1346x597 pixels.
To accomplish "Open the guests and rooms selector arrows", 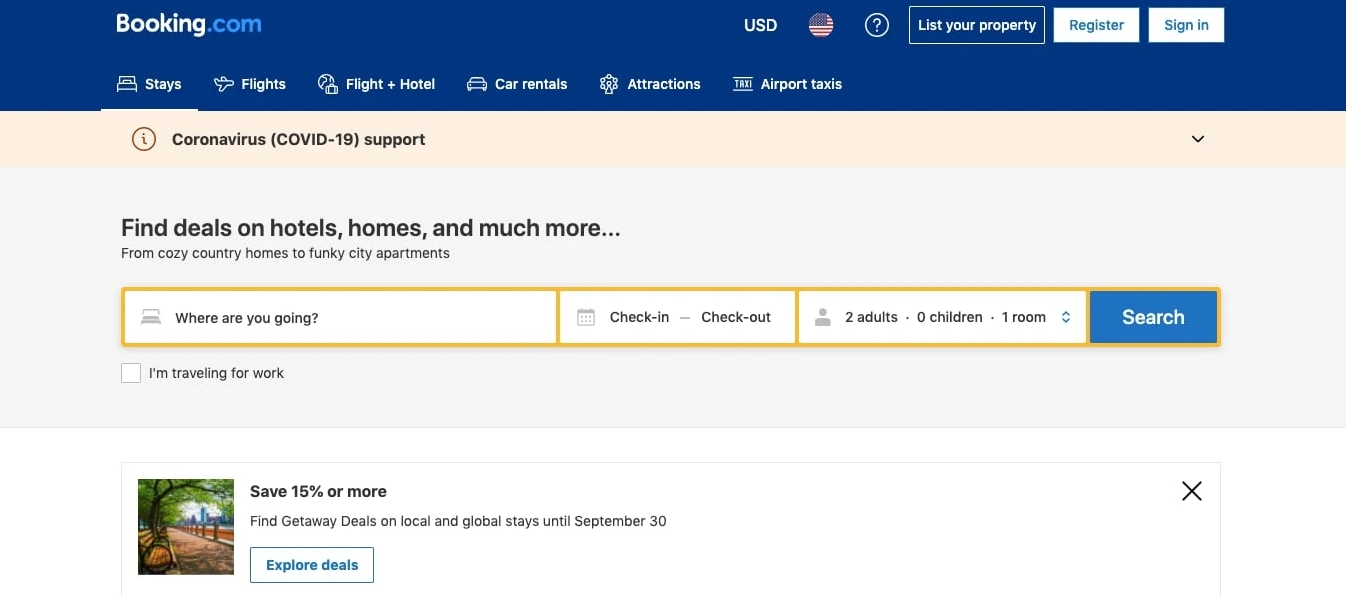I will (x=1066, y=317).
